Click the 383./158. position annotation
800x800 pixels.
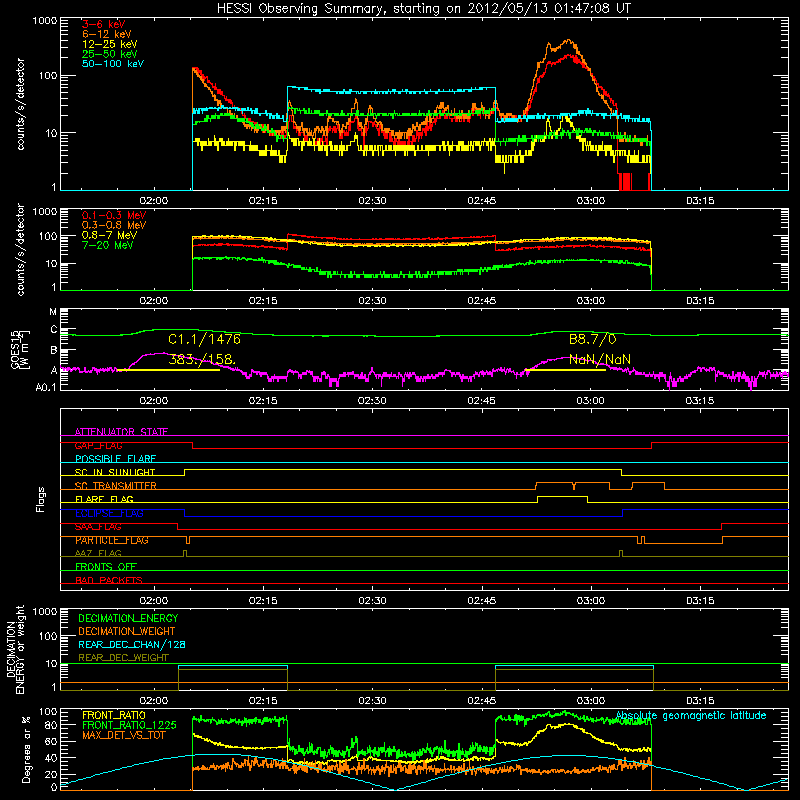(x=202, y=359)
